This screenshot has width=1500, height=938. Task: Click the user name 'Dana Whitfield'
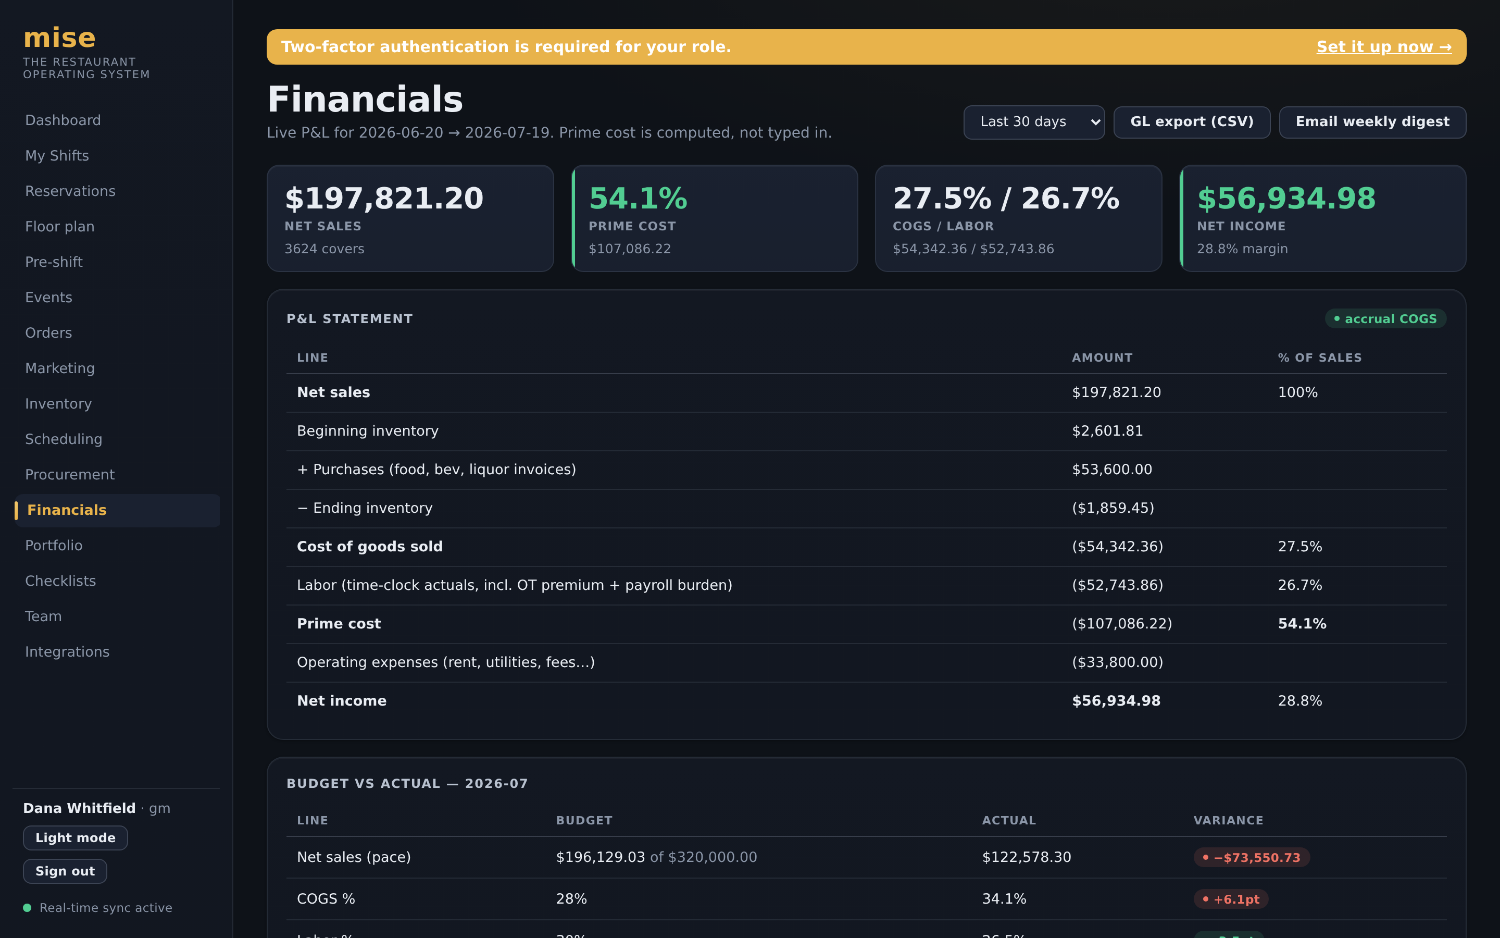[x=79, y=808]
